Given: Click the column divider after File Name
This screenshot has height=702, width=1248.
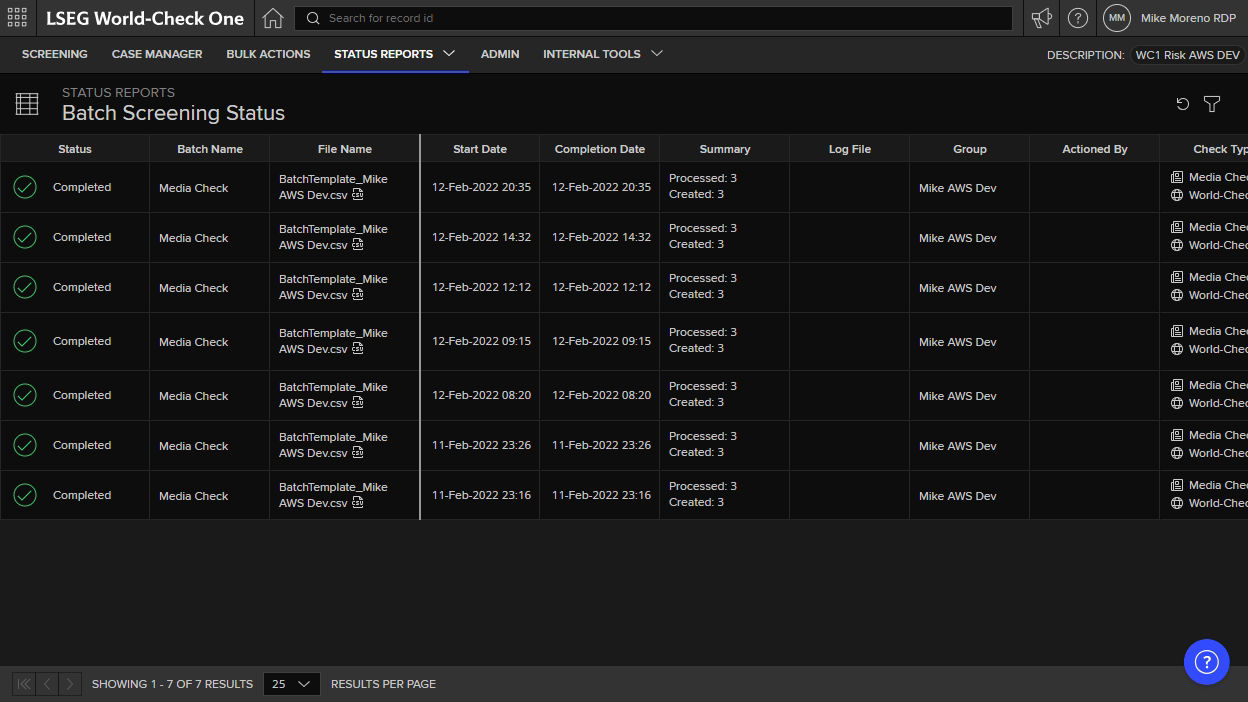Looking at the screenshot, I should pyautogui.click(x=420, y=149).
